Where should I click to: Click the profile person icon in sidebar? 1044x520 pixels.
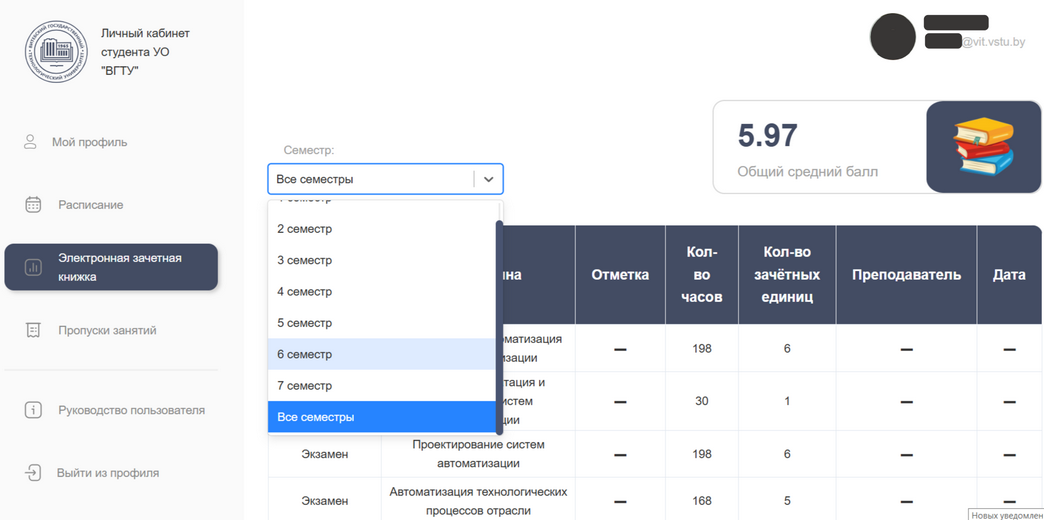tap(30, 142)
